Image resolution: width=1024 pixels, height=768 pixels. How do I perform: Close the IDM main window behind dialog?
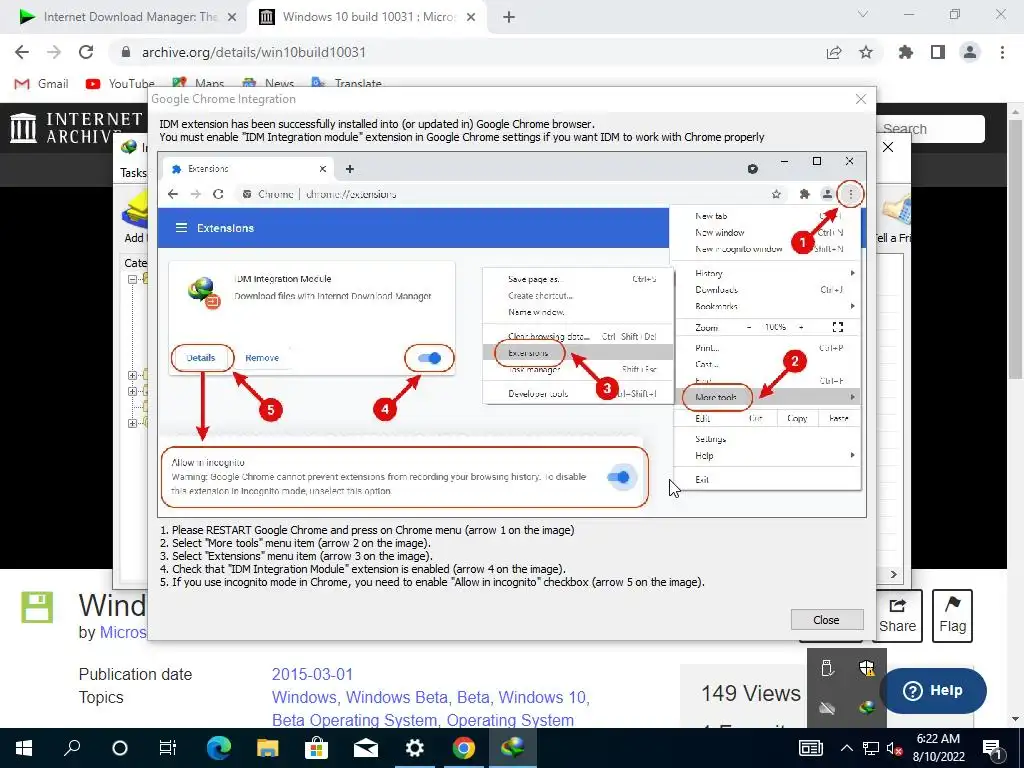pos(888,147)
